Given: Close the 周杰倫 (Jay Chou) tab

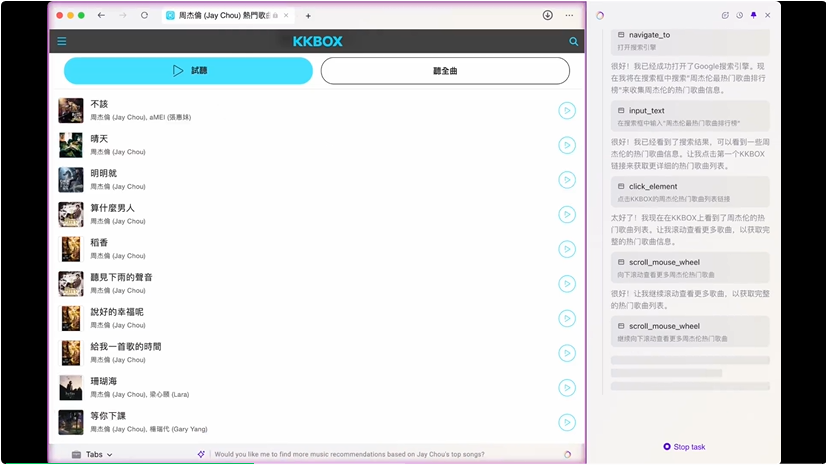Looking at the screenshot, I should (286, 16).
